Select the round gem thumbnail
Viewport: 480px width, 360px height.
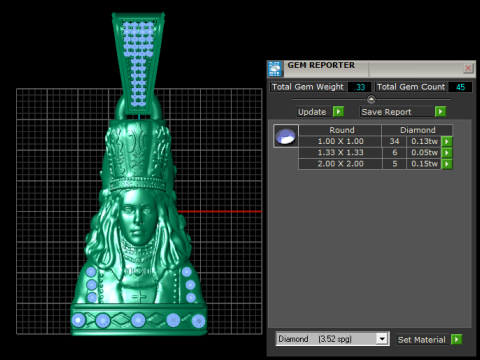pos(286,136)
